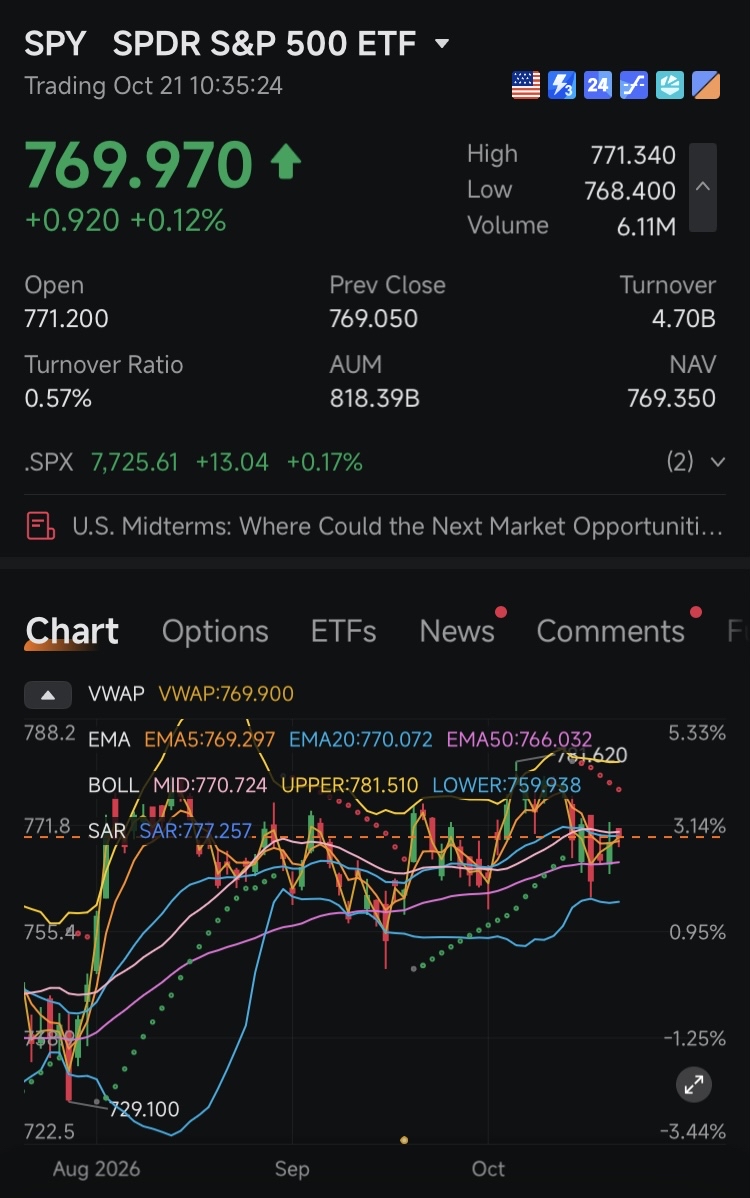Tap the EMA indicator label
Image resolution: width=750 pixels, height=1198 pixels.
(x=109, y=740)
